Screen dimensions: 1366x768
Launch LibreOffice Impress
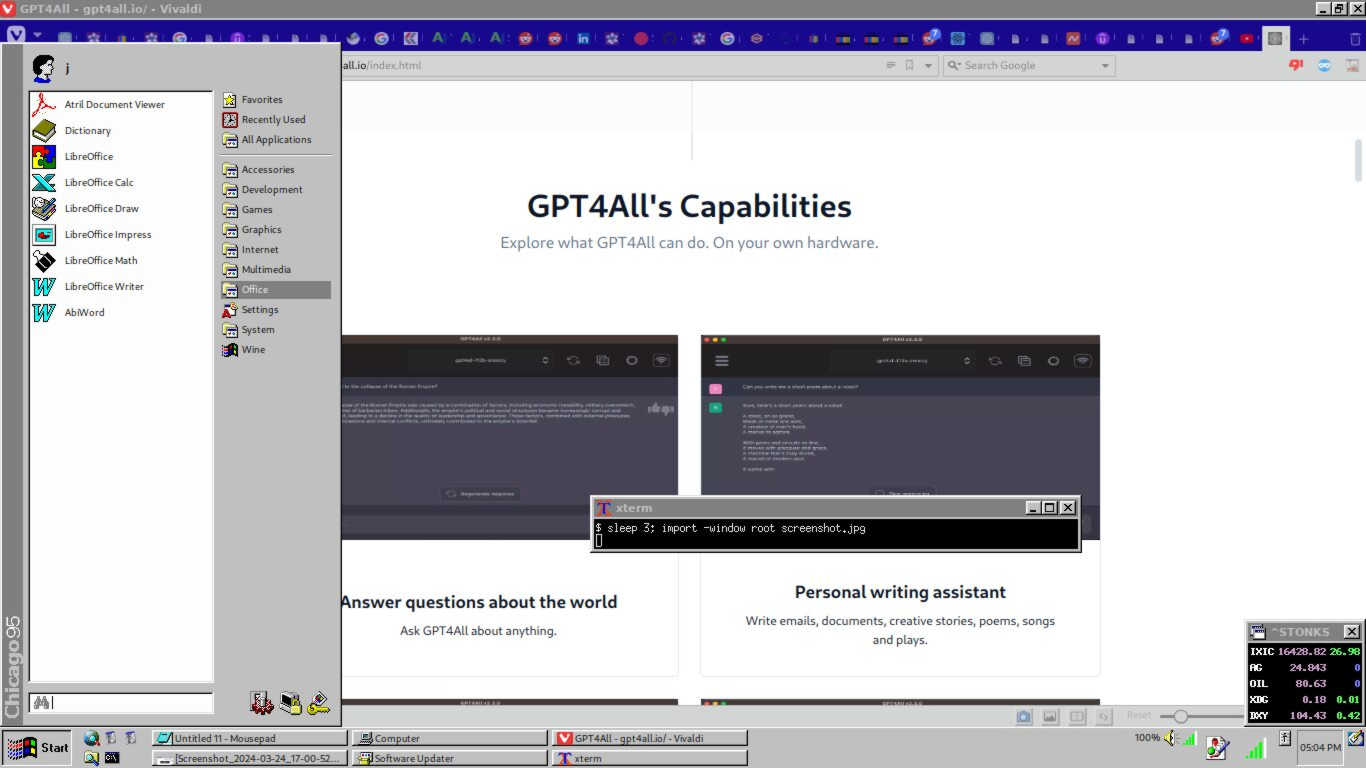point(107,234)
